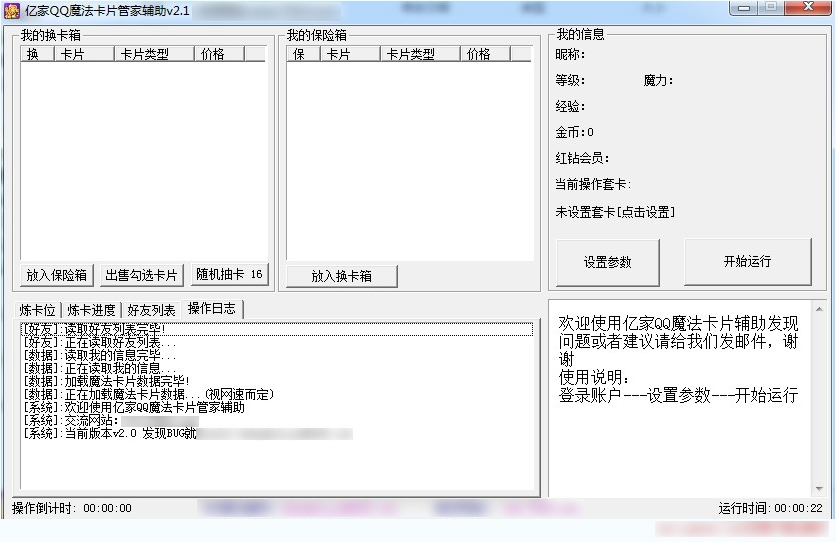
Task: Switch to 炼卡位 tab
Action: click(x=37, y=310)
